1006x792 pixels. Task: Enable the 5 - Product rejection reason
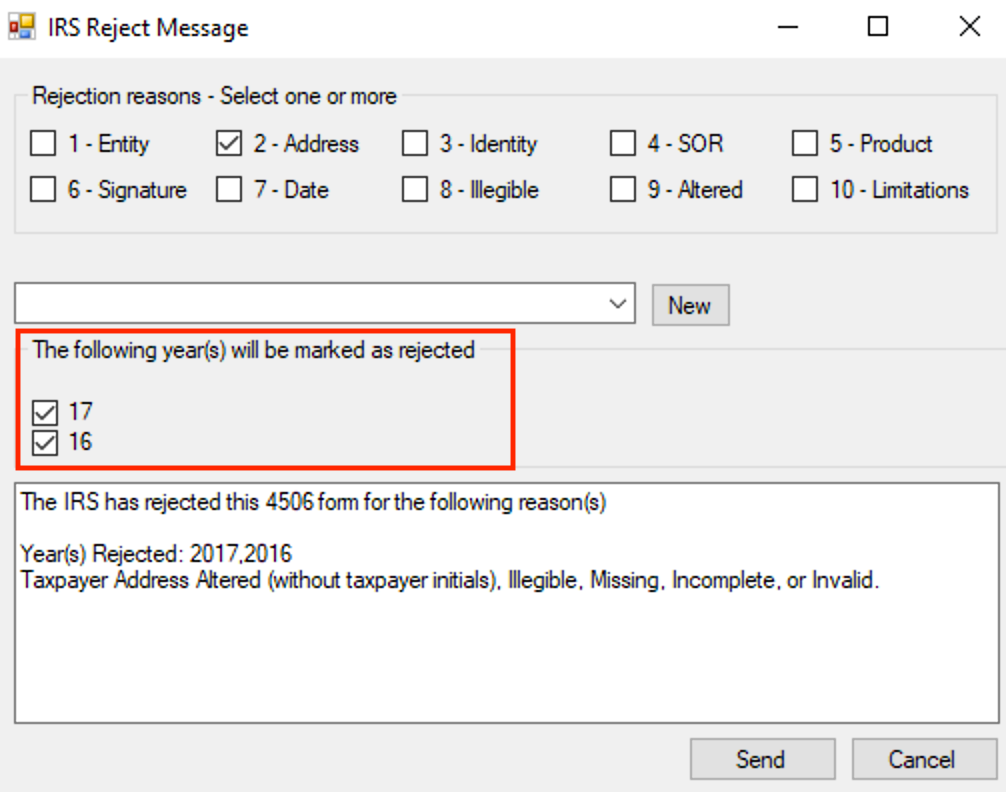[x=805, y=143]
